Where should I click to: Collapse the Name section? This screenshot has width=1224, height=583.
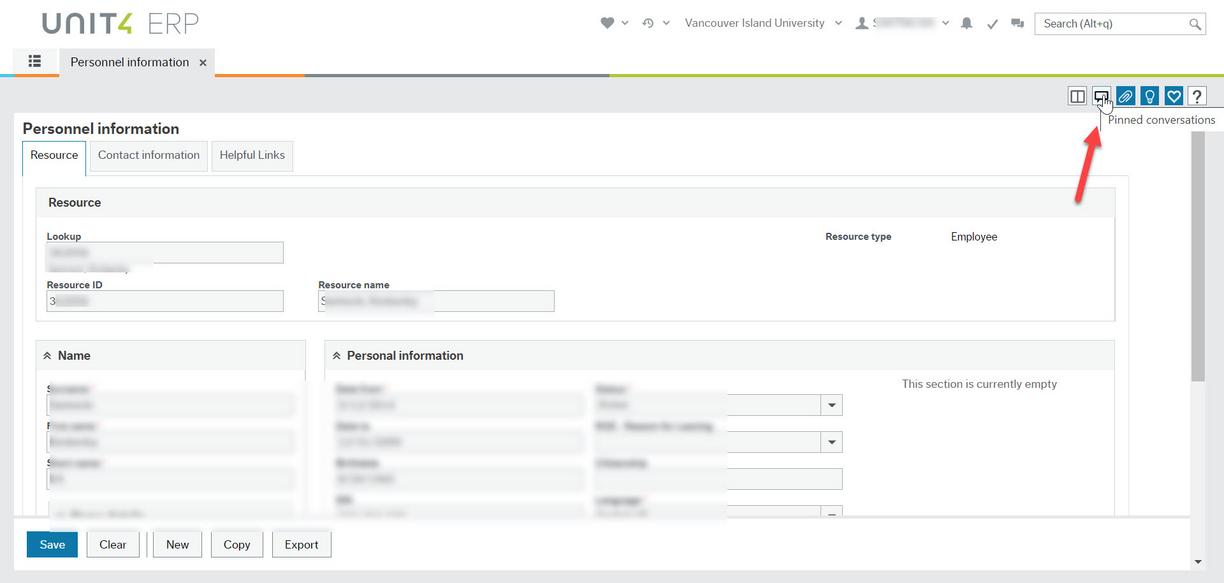point(46,355)
